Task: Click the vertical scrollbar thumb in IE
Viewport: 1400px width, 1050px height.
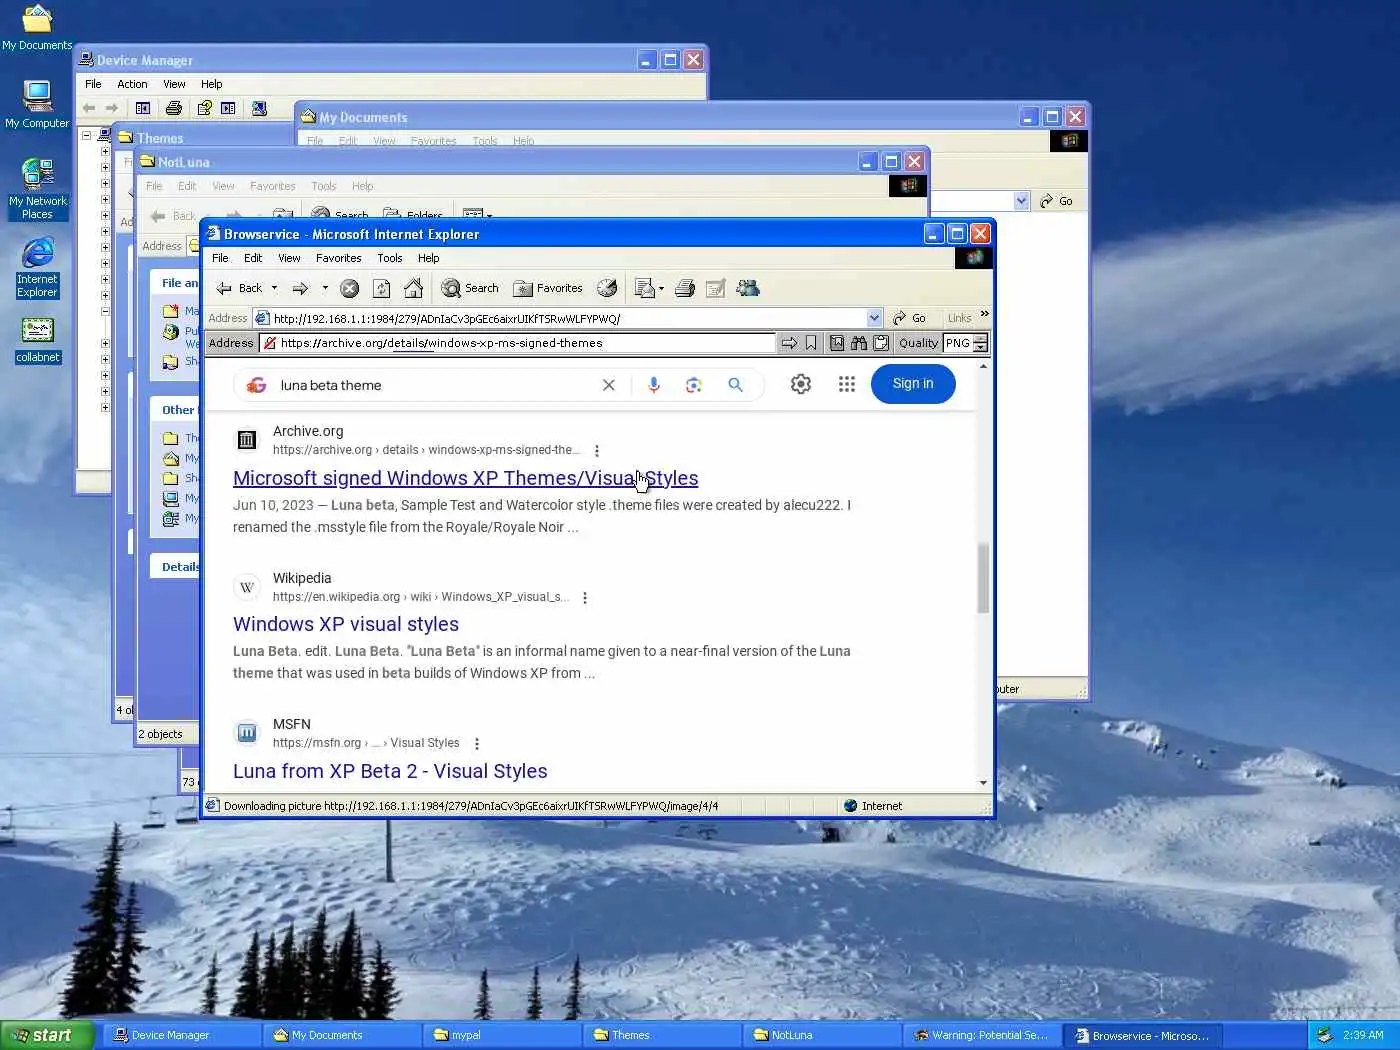Action: [983, 578]
